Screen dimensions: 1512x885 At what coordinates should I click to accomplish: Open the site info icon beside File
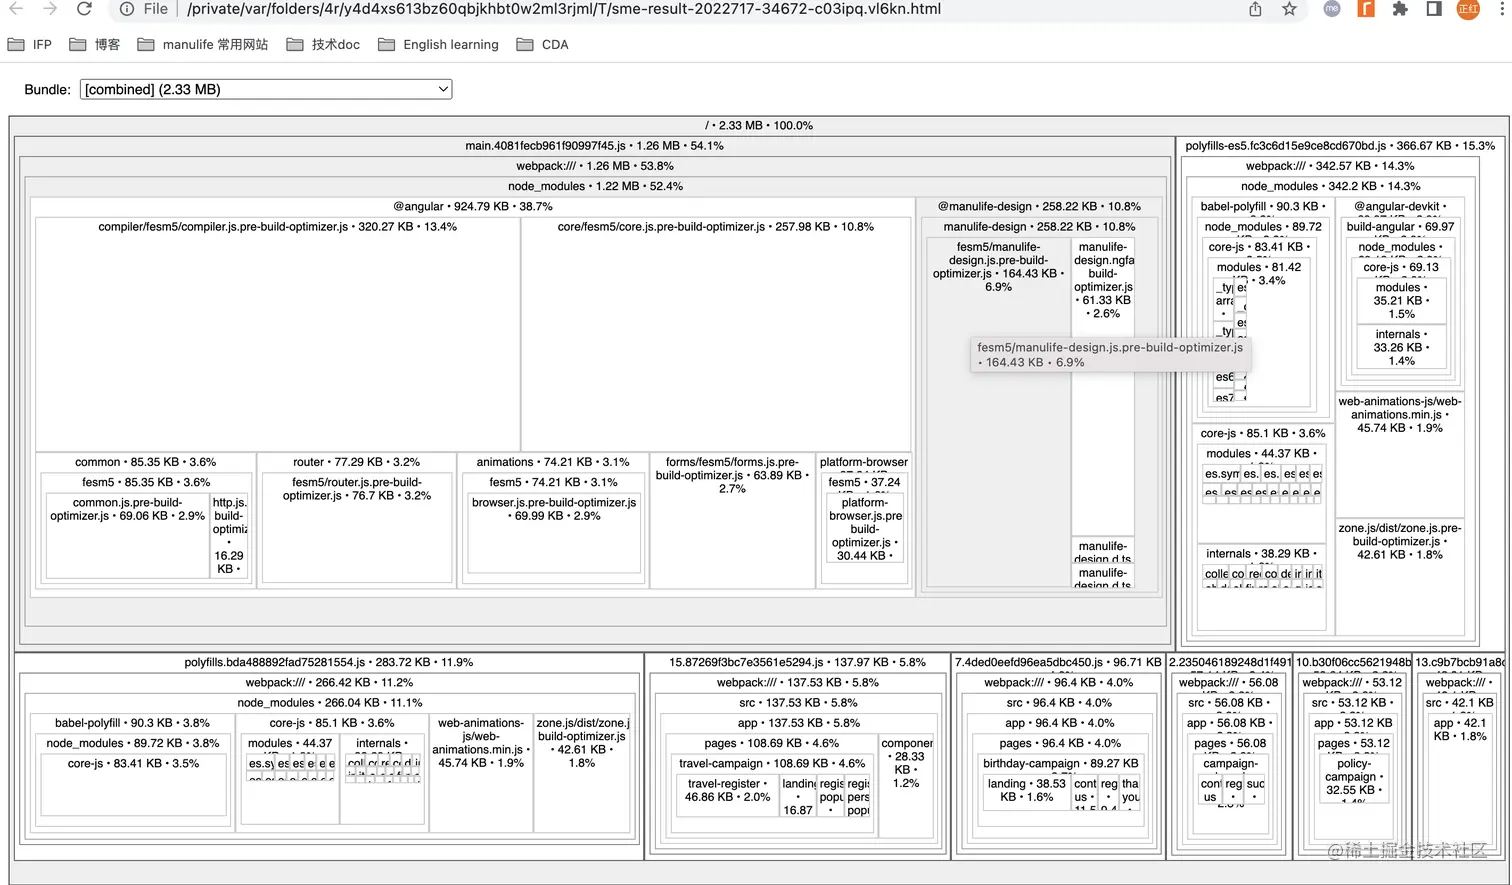[127, 9]
